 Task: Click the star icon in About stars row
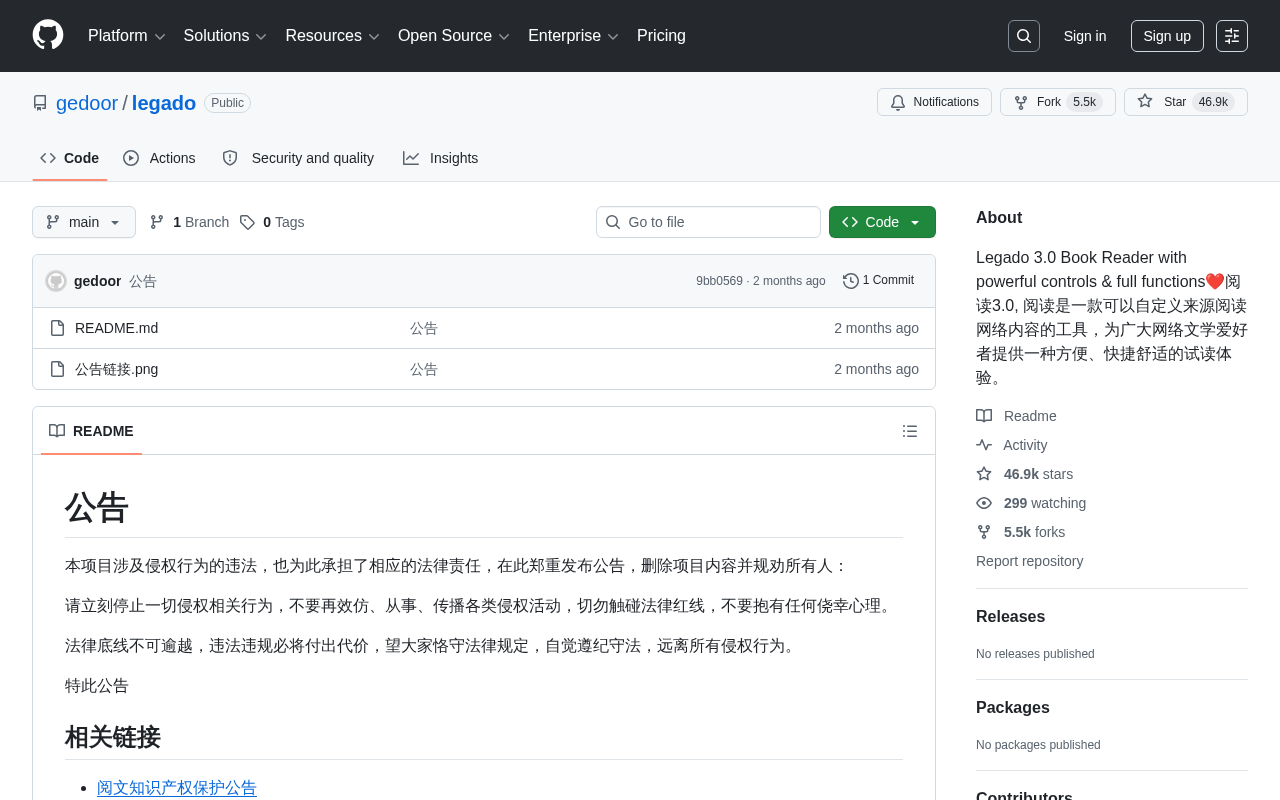click(984, 474)
